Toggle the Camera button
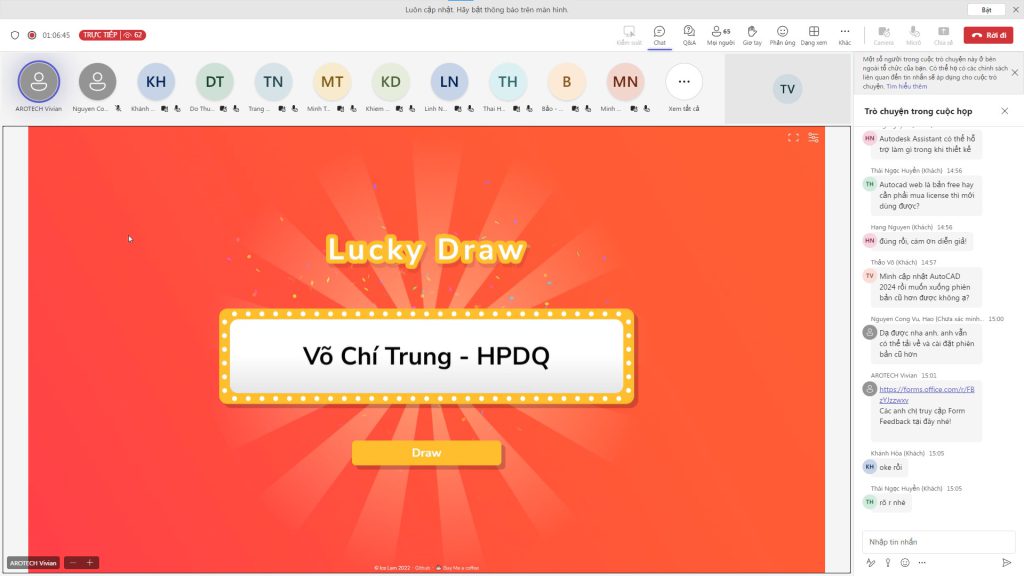The image size is (1024, 576). point(884,35)
